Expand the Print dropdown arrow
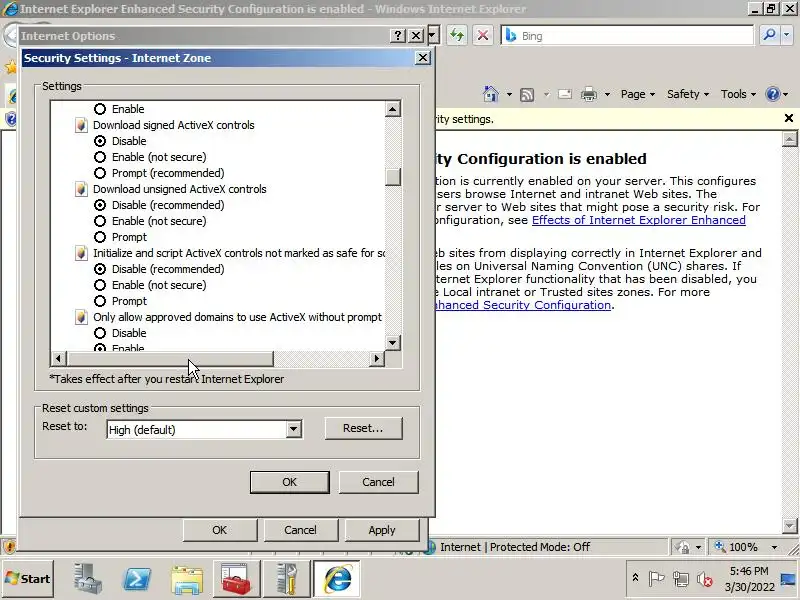This screenshot has width=800, height=600. coord(607,94)
